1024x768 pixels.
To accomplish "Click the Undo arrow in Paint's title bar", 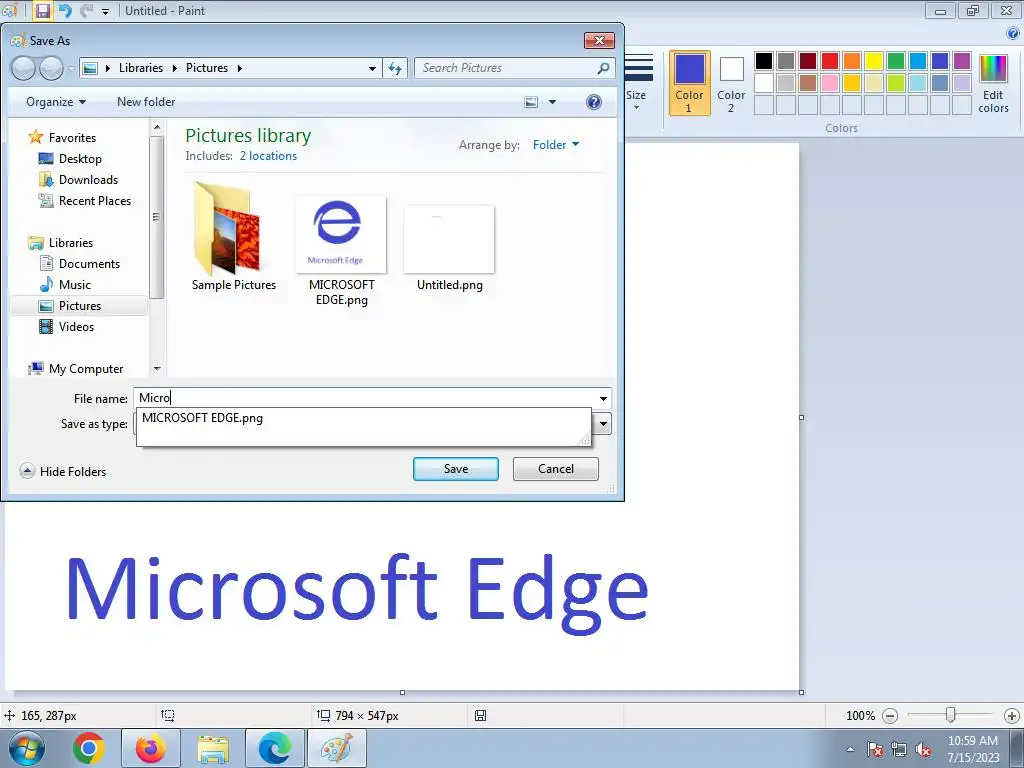I will (x=65, y=10).
